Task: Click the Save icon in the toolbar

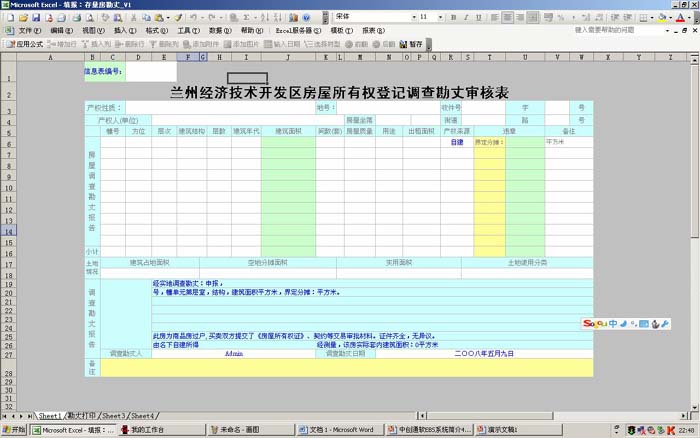Action: pyautogui.click(x=36, y=18)
